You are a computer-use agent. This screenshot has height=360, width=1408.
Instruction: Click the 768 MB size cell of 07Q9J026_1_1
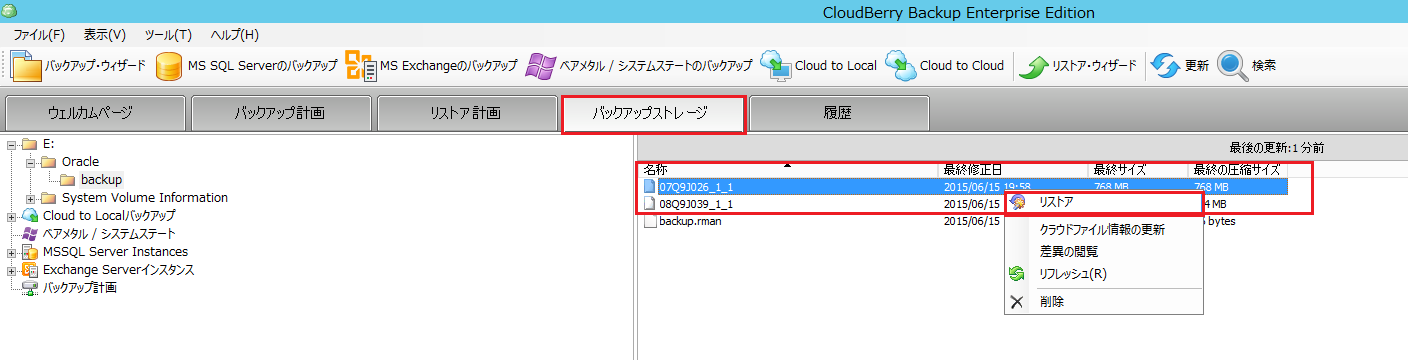1111,186
